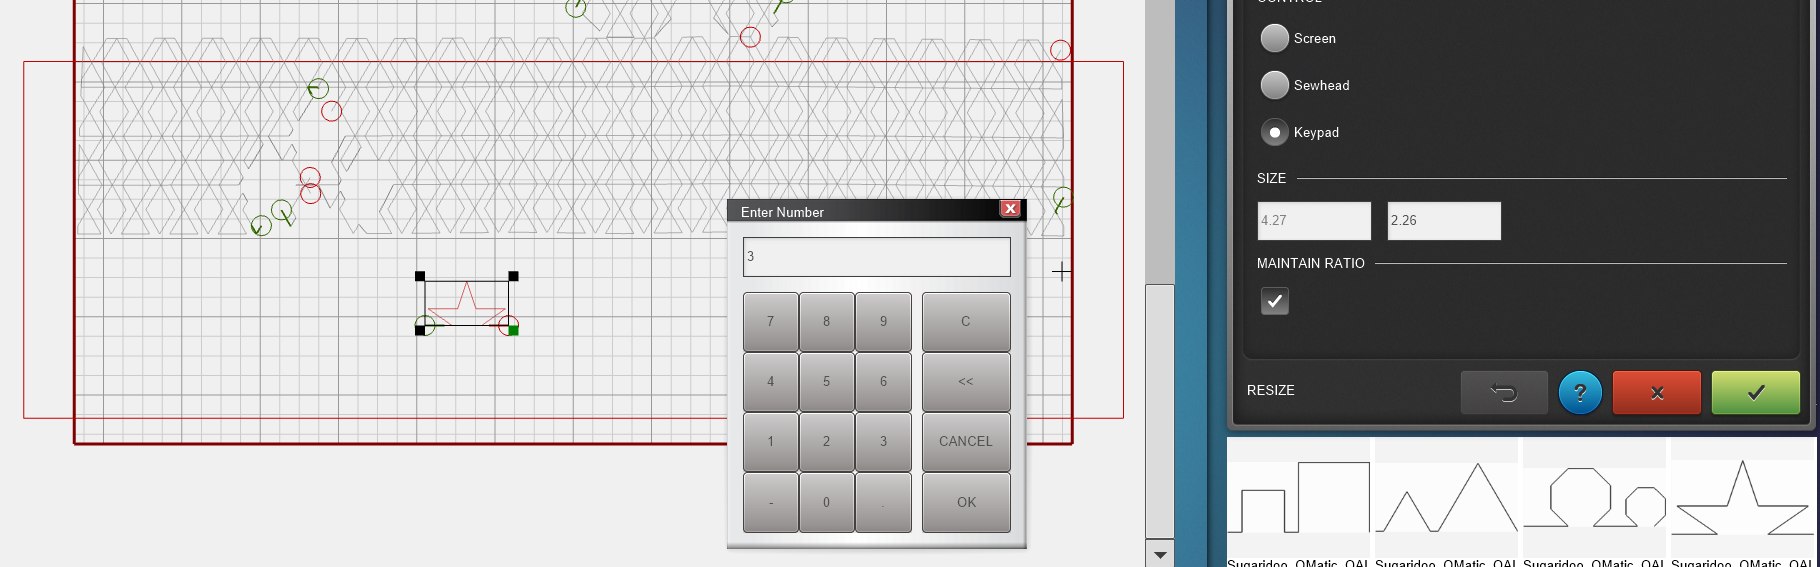The image size is (1820, 567).
Task: Select the Screen control option
Action: coord(1275,38)
